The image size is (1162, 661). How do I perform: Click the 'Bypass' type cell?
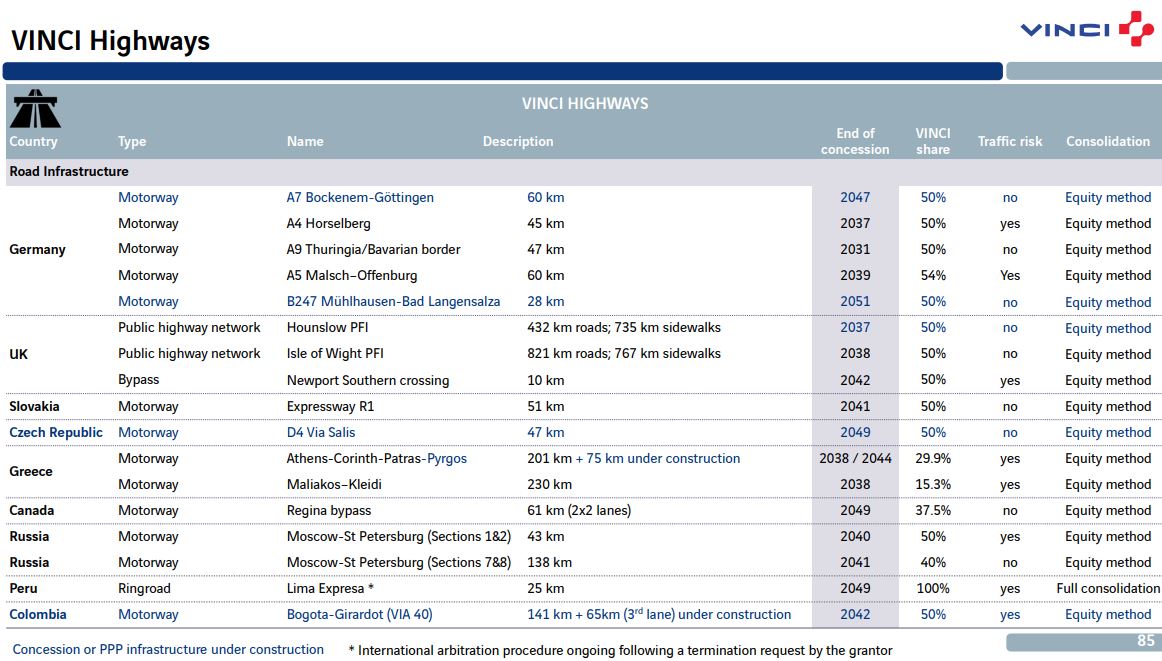pos(139,379)
